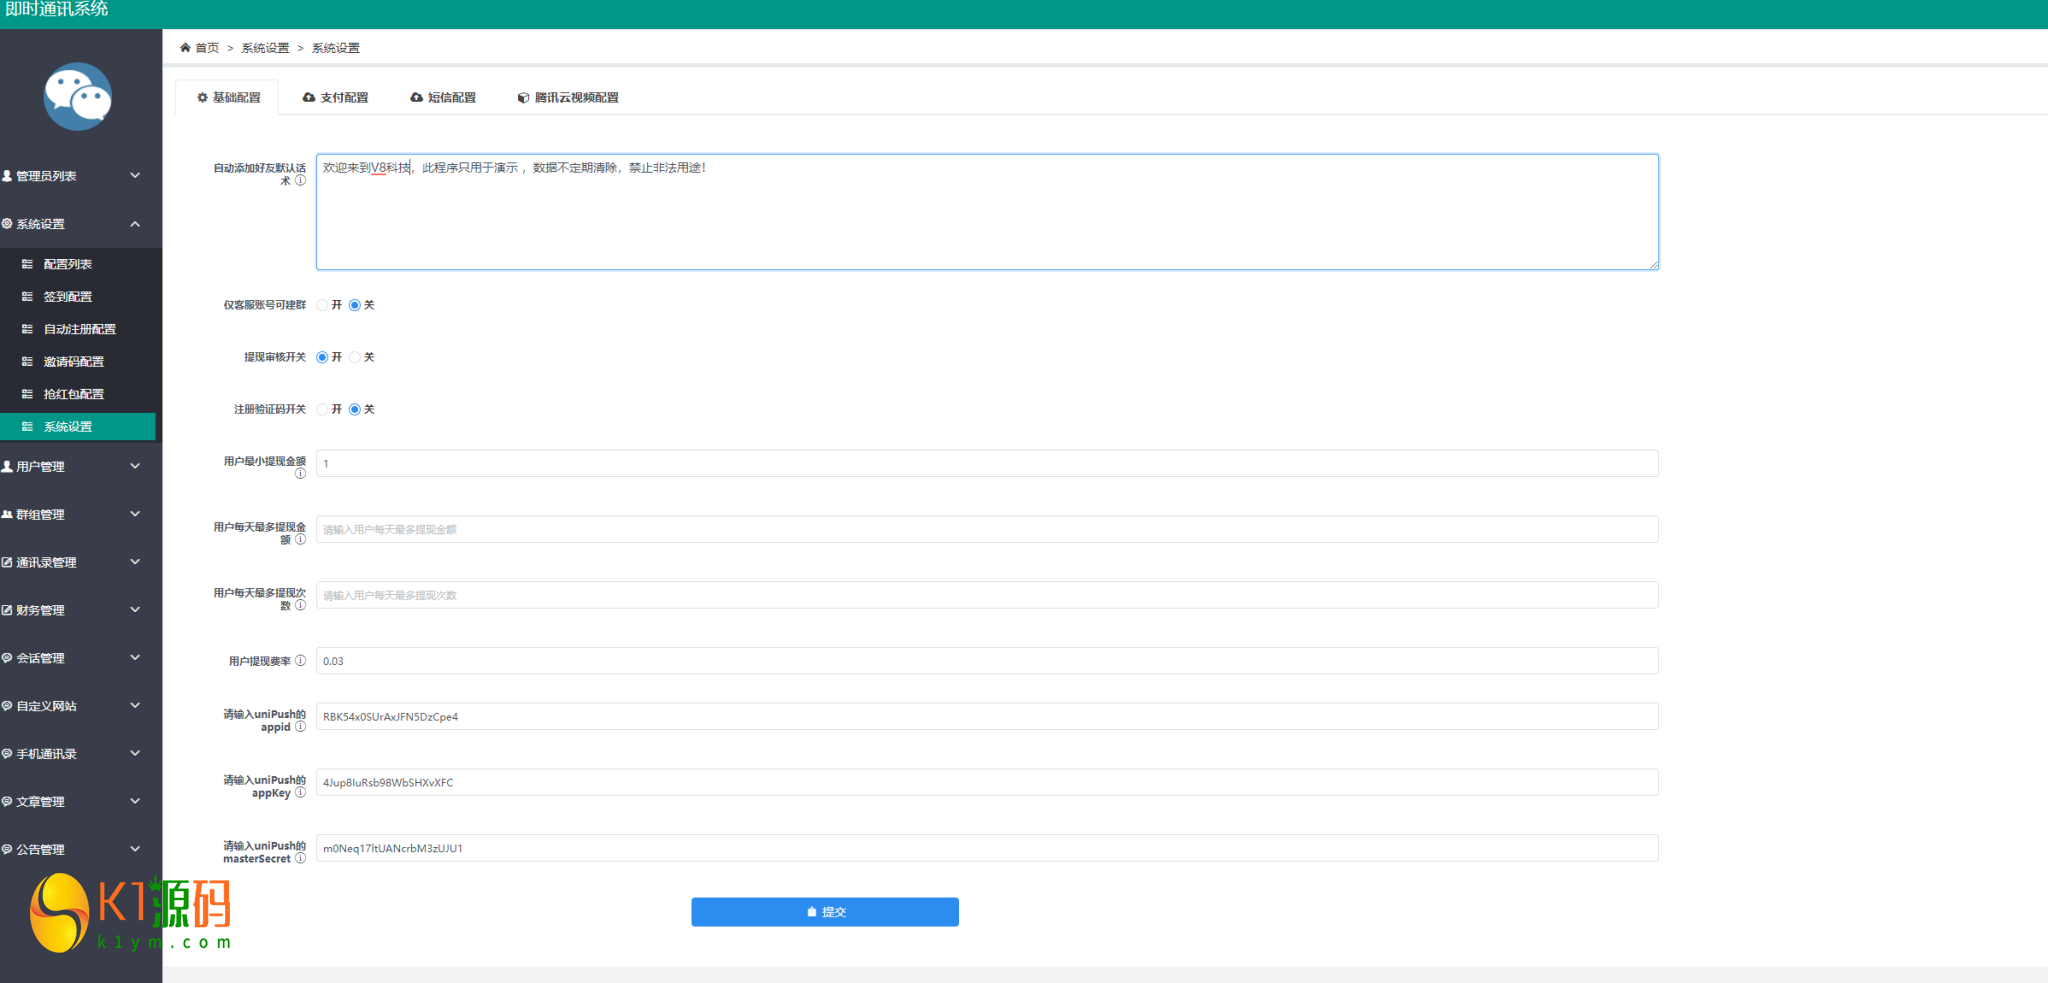Click the uniPush appKey input field

987,783
